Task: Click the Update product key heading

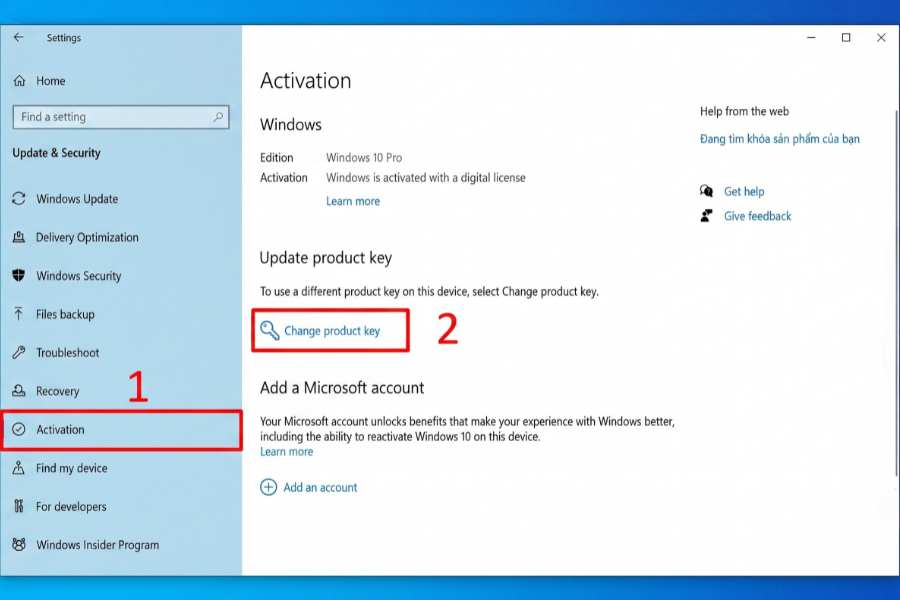Action: coord(325,258)
